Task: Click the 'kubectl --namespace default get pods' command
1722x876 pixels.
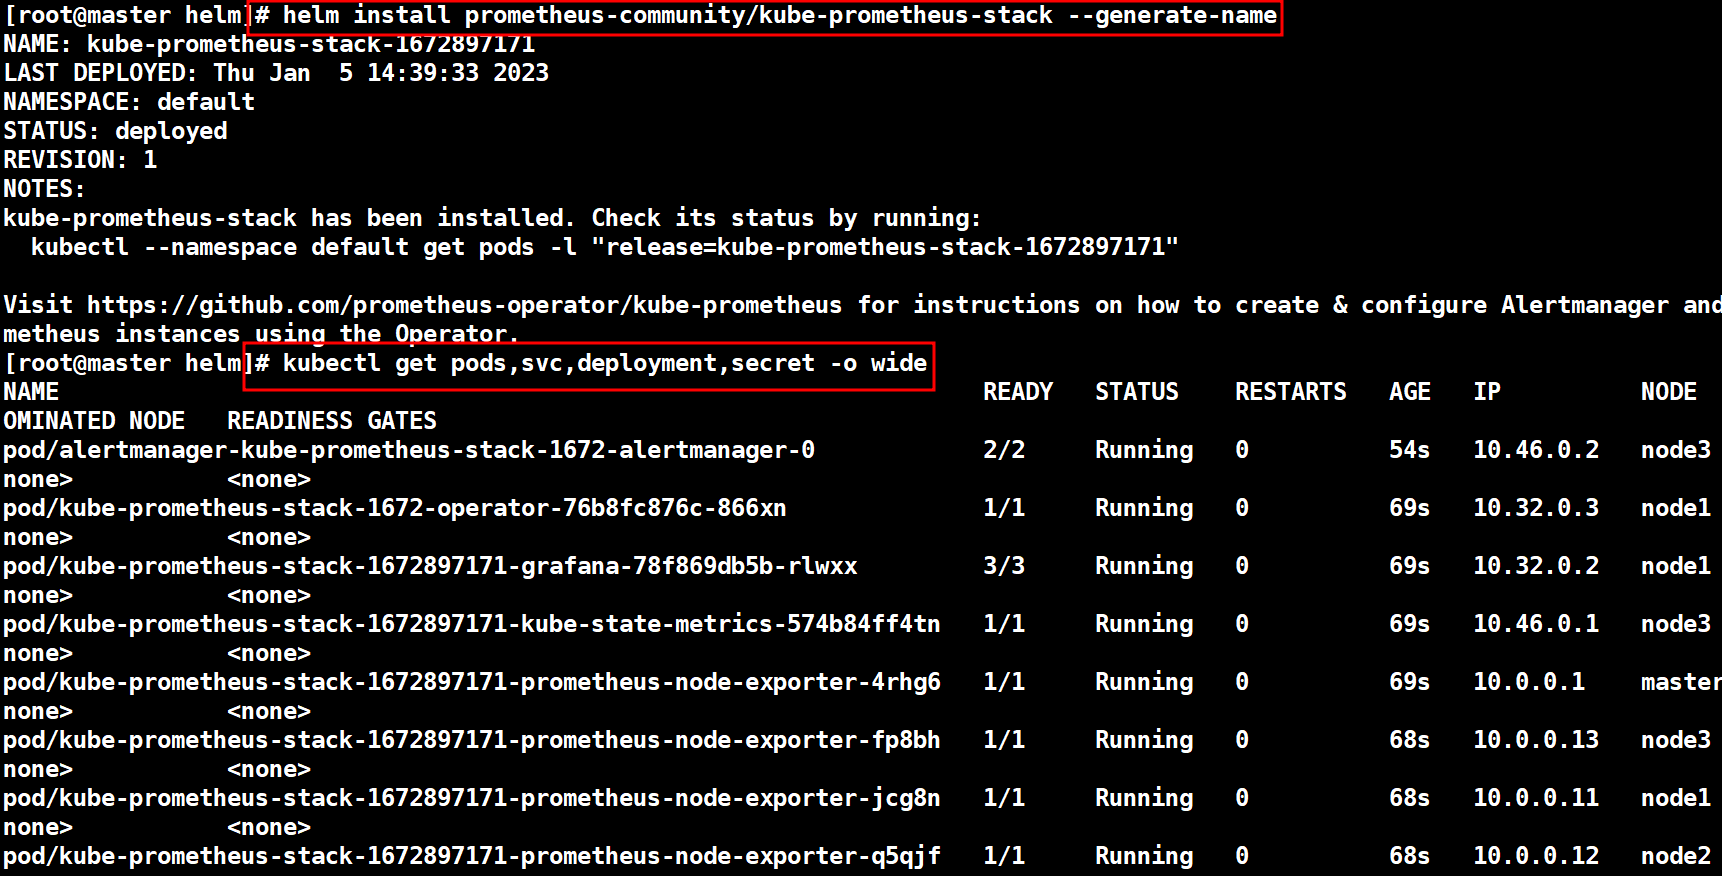Action: coord(605,247)
